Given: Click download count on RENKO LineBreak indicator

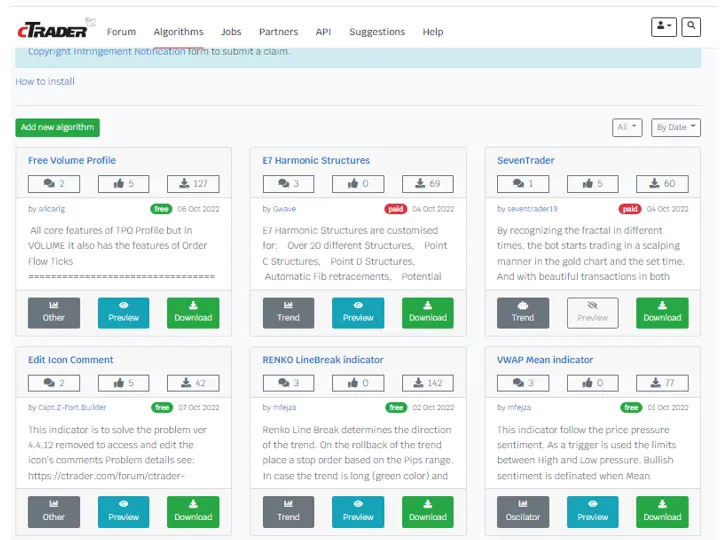Looking at the screenshot, I should coord(428,383).
